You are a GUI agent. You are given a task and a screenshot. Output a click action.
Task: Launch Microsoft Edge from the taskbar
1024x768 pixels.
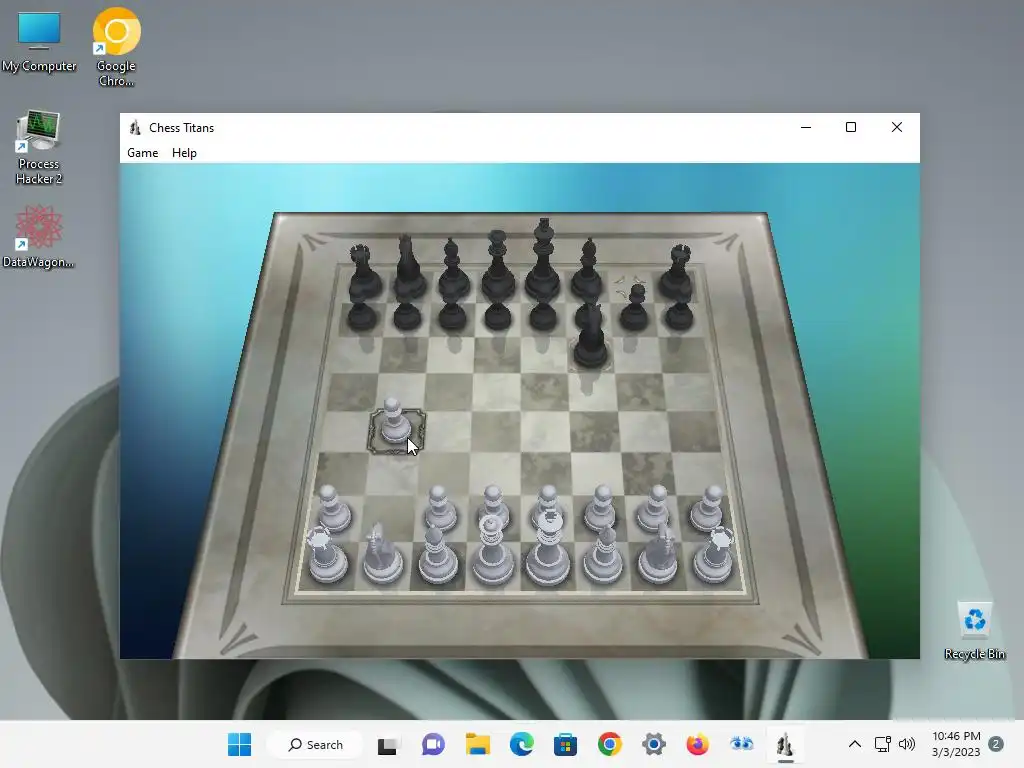tap(522, 744)
